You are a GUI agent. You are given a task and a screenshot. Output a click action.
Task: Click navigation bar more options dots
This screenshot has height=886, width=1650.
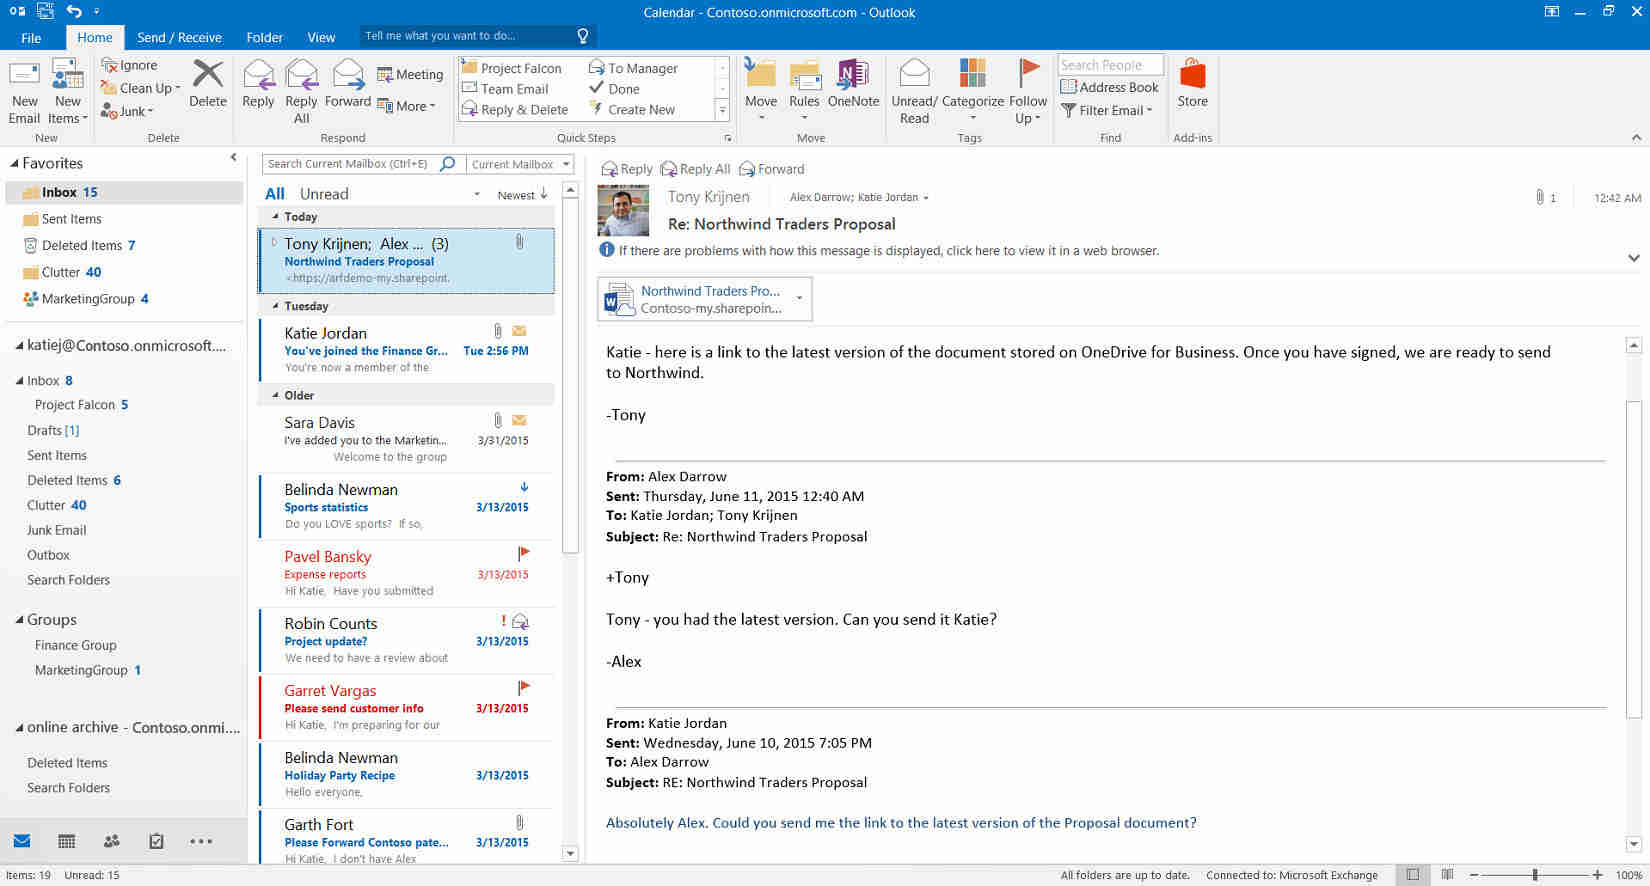(201, 841)
